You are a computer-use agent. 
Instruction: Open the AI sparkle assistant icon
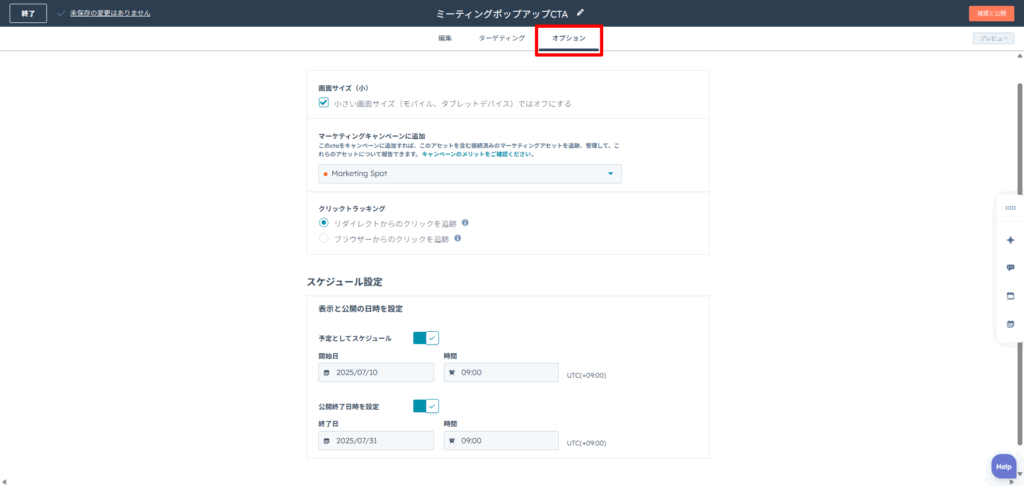pyautogui.click(x=1010, y=240)
